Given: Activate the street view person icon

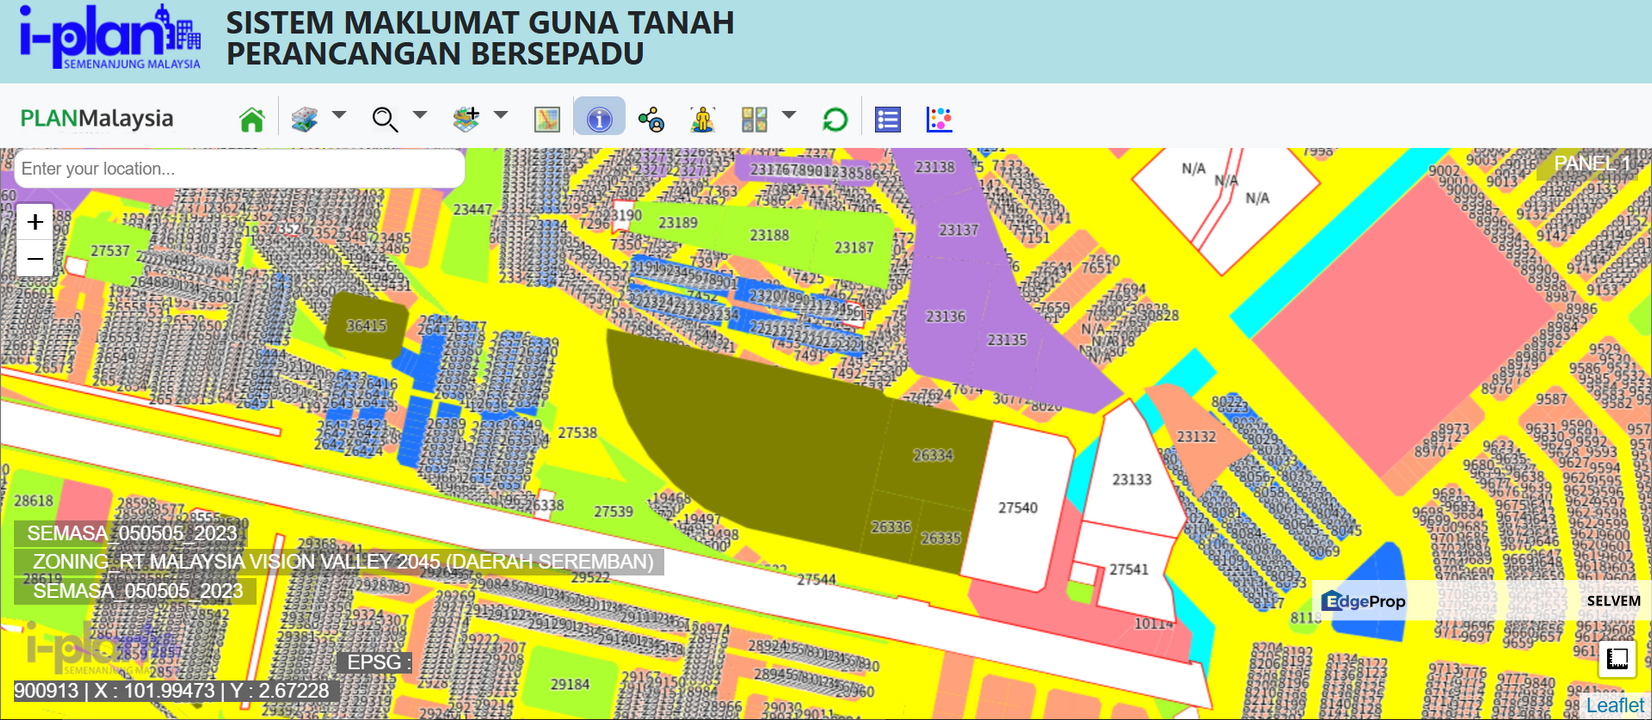Looking at the screenshot, I should pyautogui.click(x=703, y=120).
